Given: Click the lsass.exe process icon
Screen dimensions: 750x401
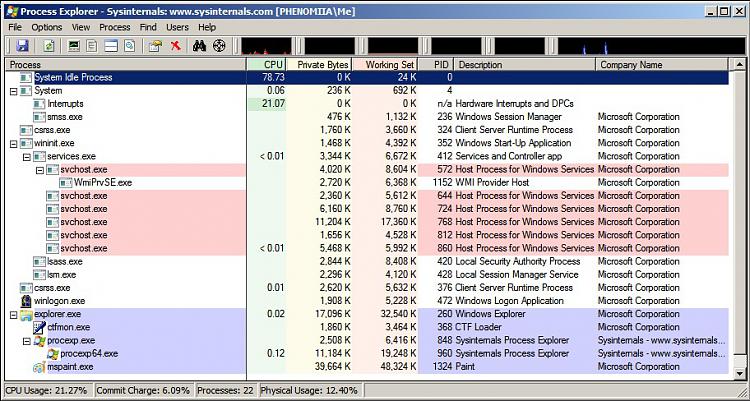Looking at the screenshot, I should click(x=39, y=262).
